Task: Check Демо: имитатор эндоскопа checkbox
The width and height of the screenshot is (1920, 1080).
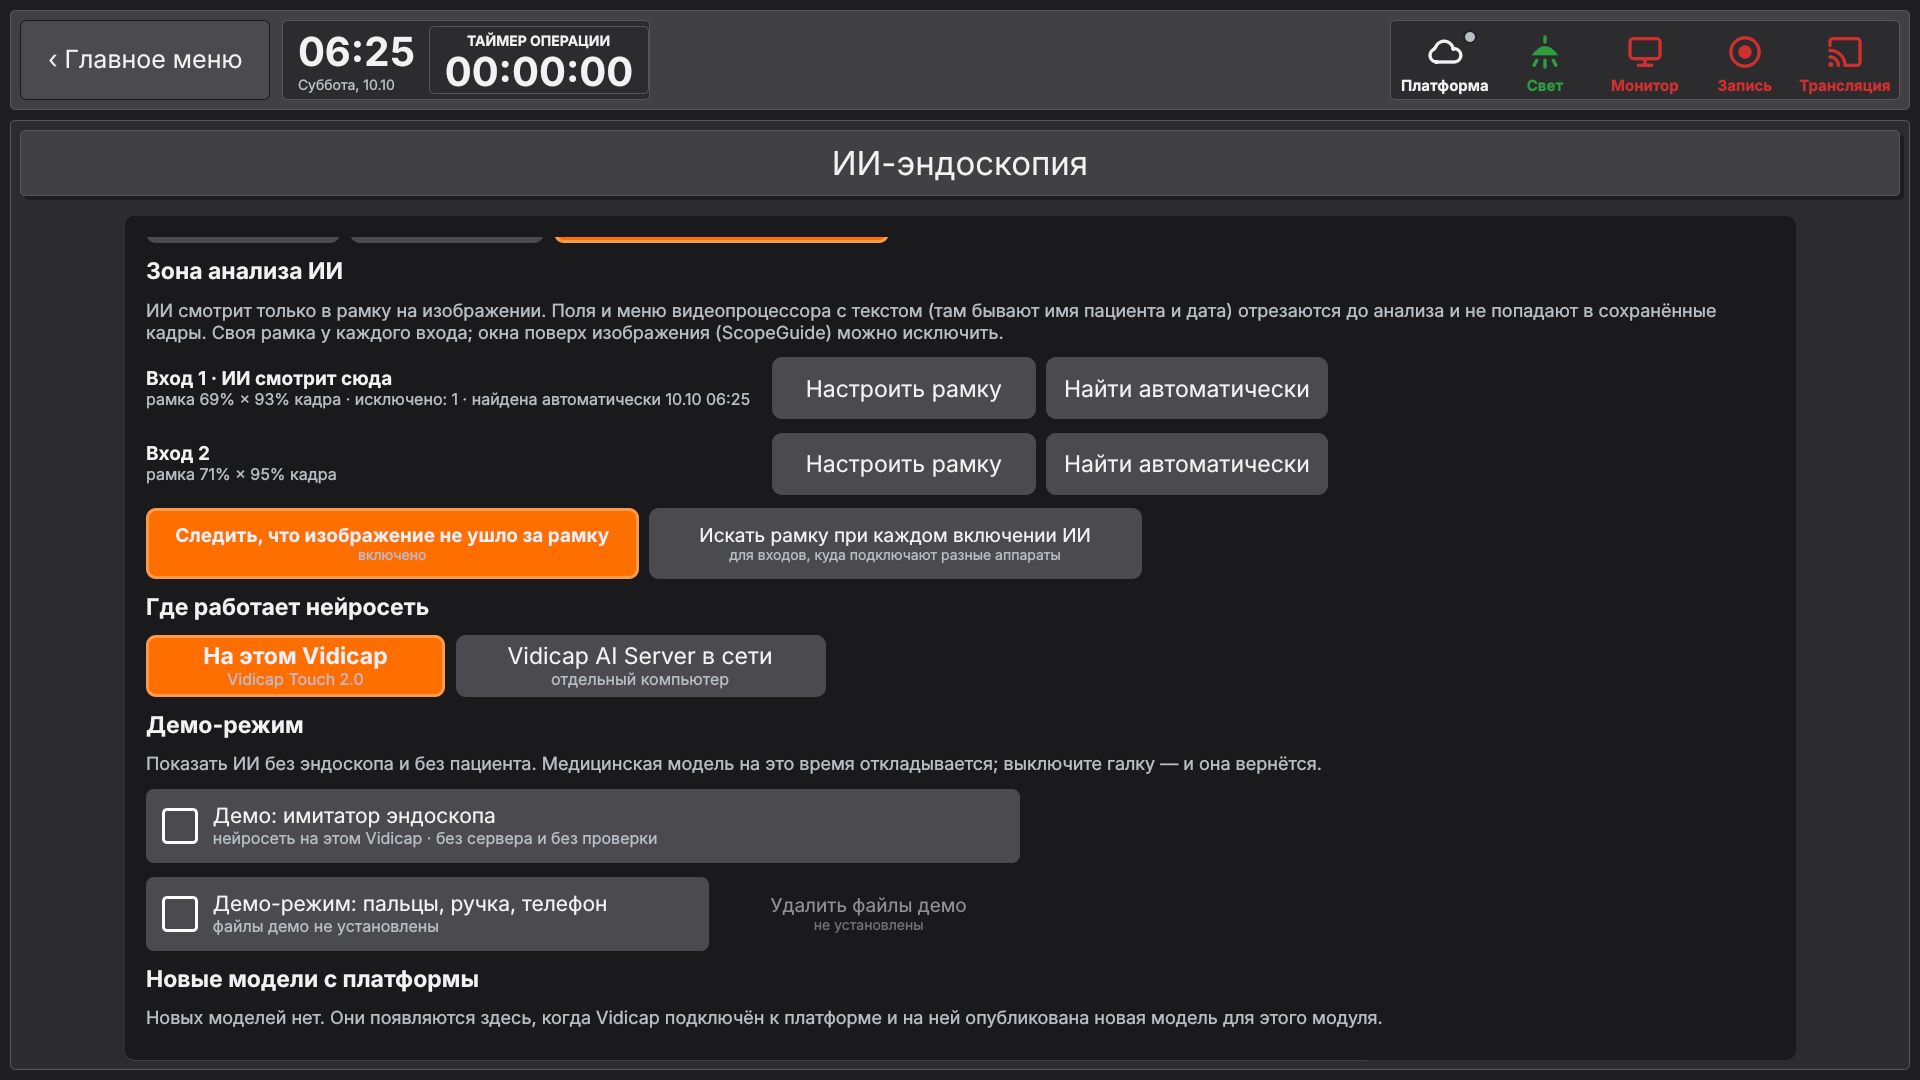Action: [x=180, y=826]
